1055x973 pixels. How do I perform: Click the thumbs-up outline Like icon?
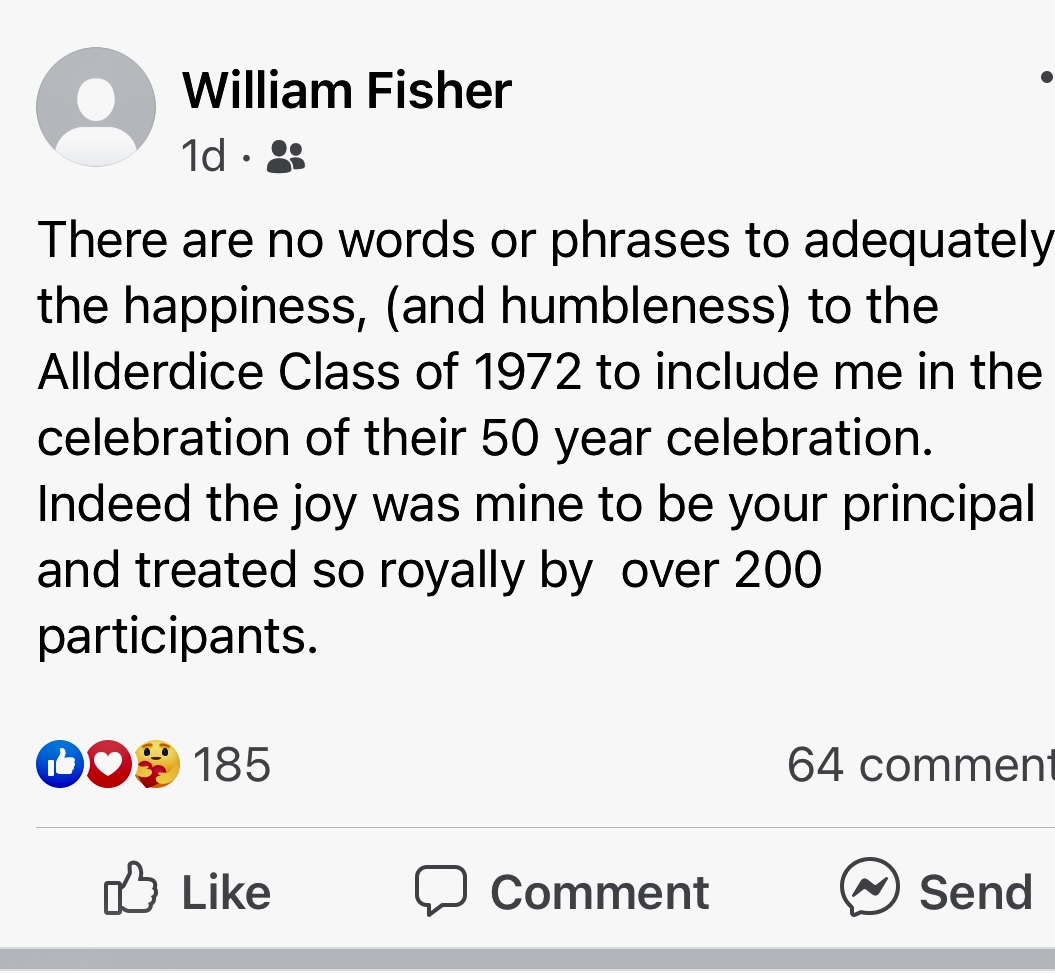coord(131,888)
